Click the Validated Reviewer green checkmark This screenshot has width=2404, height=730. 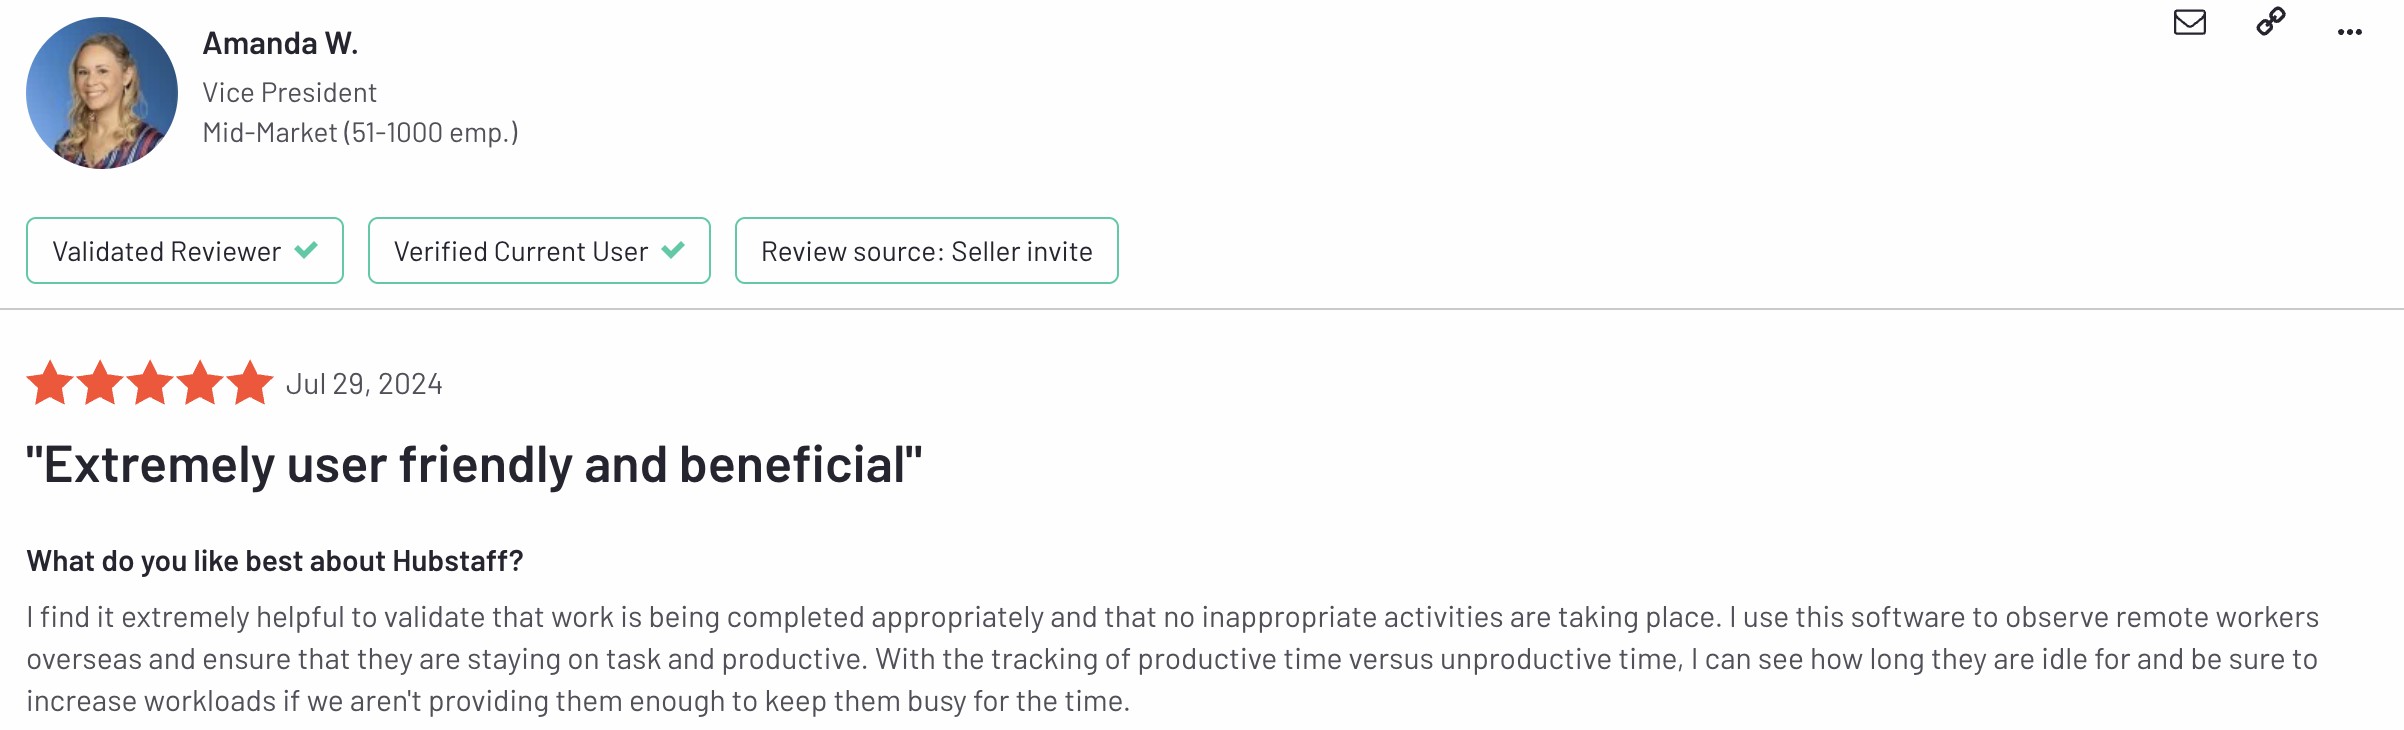coord(306,250)
